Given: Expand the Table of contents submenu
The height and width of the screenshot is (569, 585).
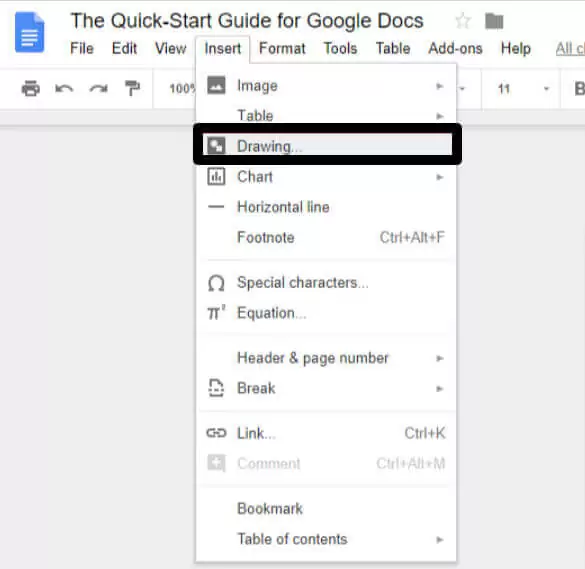Looking at the screenshot, I should point(326,540).
